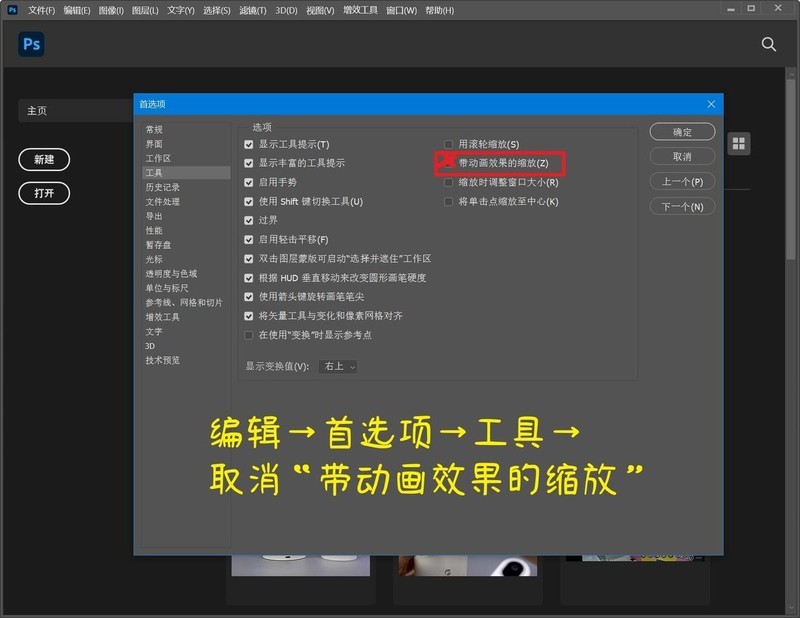Click the 确定 button
800x618 pixels.
(x=683, y=131)
